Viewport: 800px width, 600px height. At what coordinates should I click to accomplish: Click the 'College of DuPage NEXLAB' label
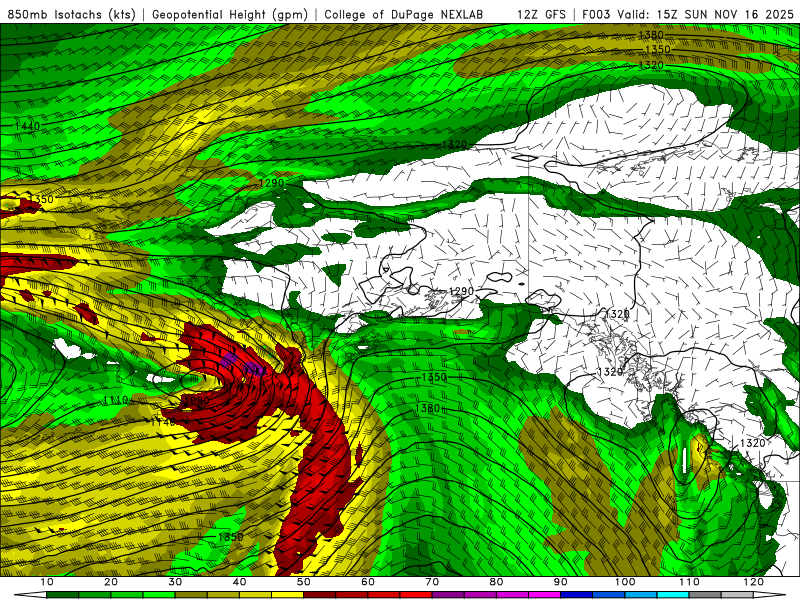(x=404, y=15)
